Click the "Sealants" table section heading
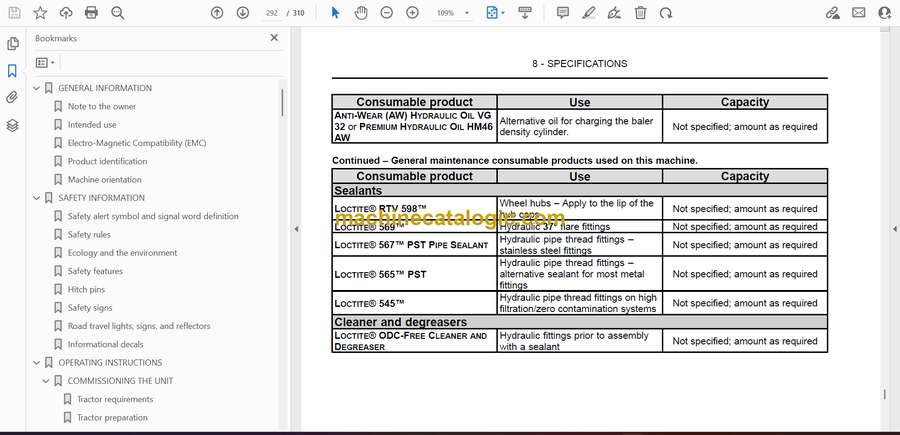This screenshot has height=435, width=900. click(x=358, y=191)
